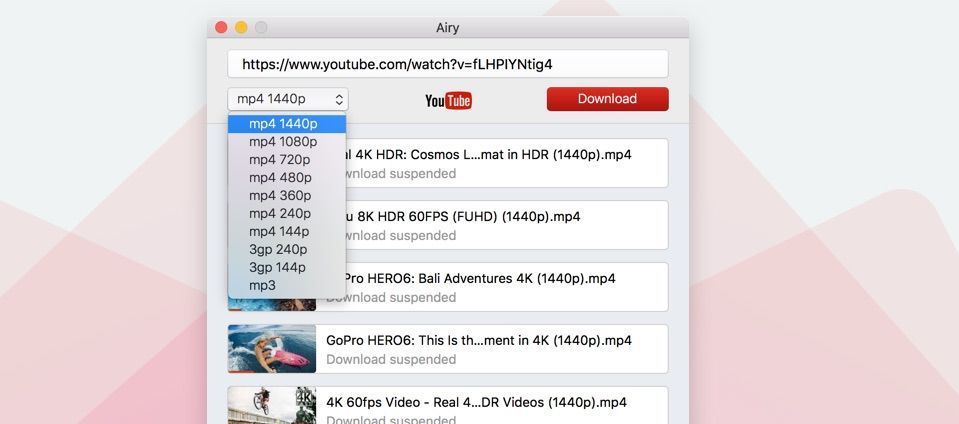Select mp3 audio format option
The height and width of the screenshot is (424, 959).
pyautogui.click(x=287, y=285)
